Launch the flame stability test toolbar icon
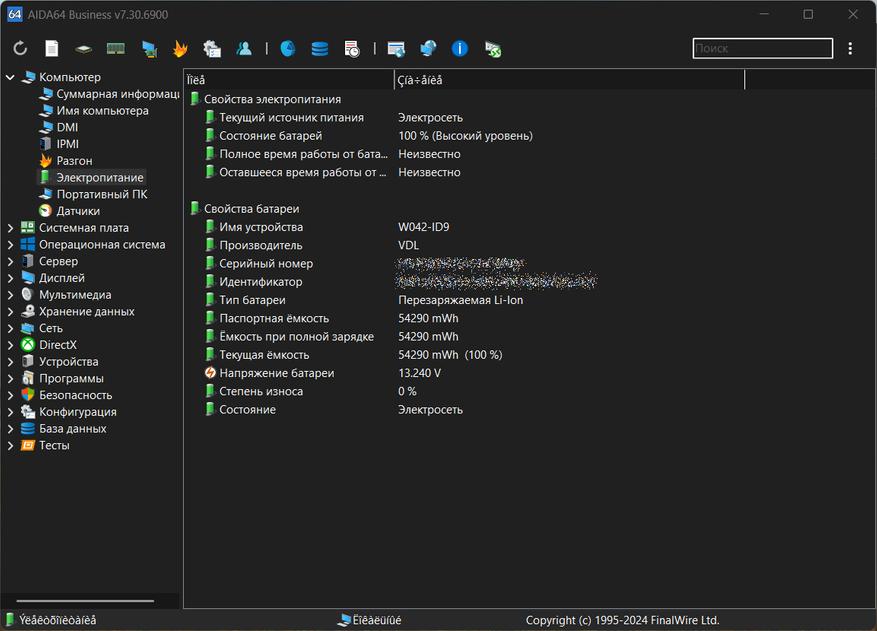The width and height of the screenshot is (877, 631). pyautogui.click(x=180, y=49)
